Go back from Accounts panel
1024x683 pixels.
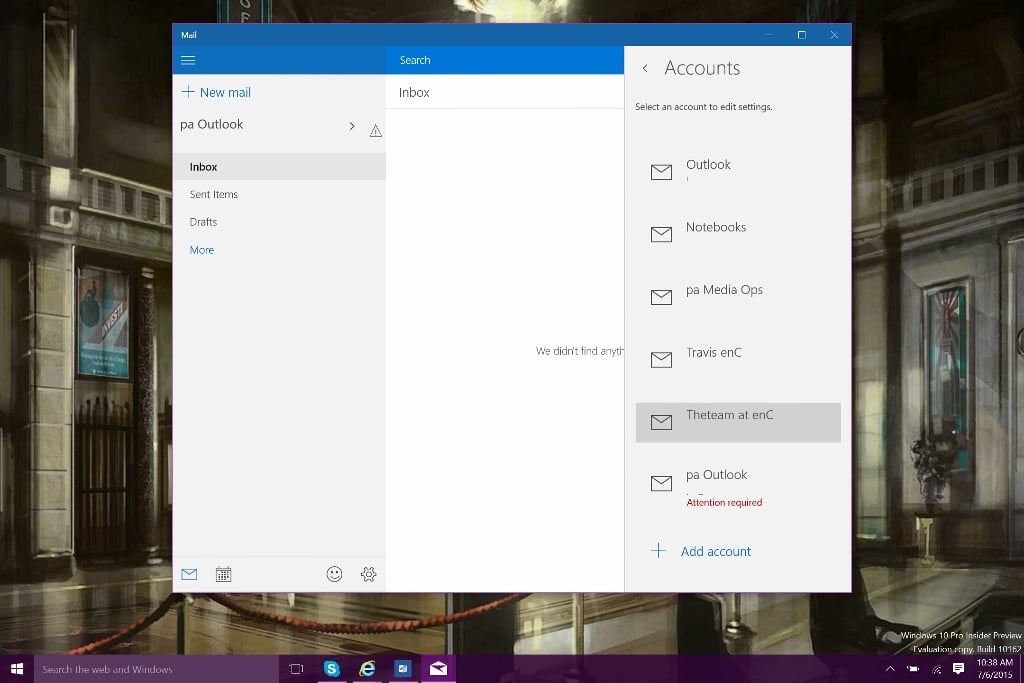[x=645, y=69]
